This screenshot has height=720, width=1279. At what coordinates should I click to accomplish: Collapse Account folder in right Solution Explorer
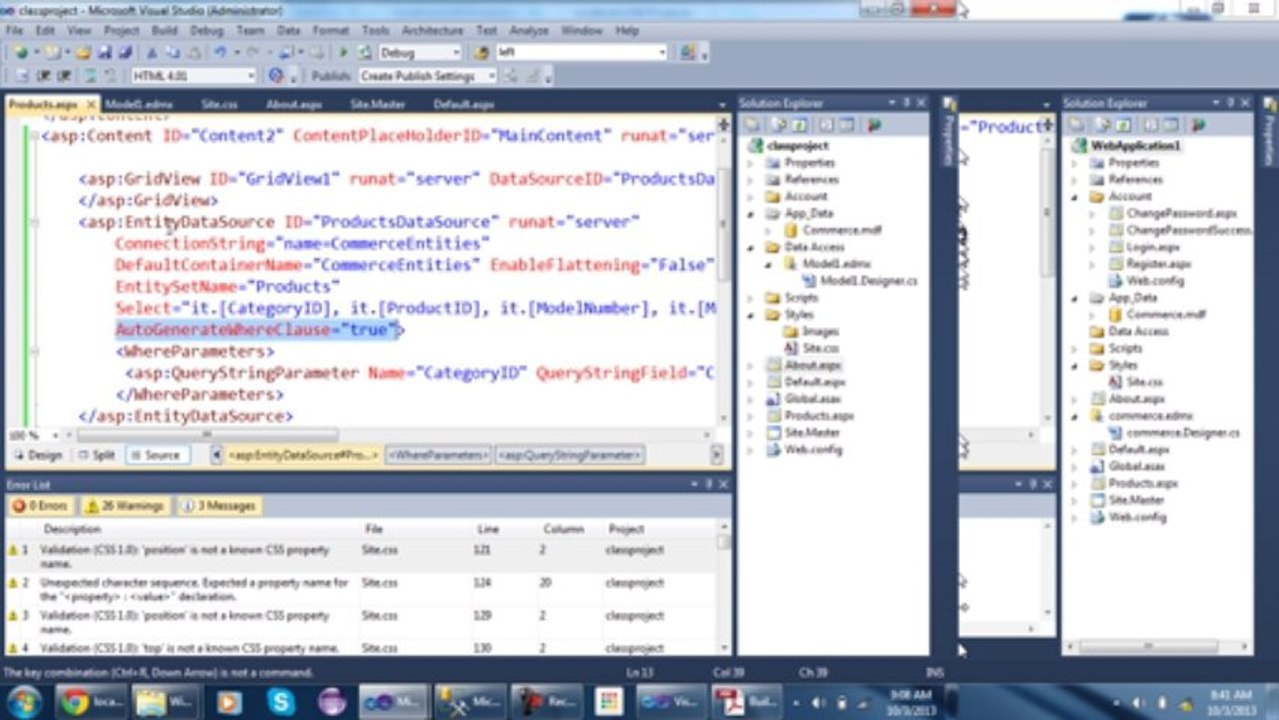pyautogui.click(x=1076, y=197)
